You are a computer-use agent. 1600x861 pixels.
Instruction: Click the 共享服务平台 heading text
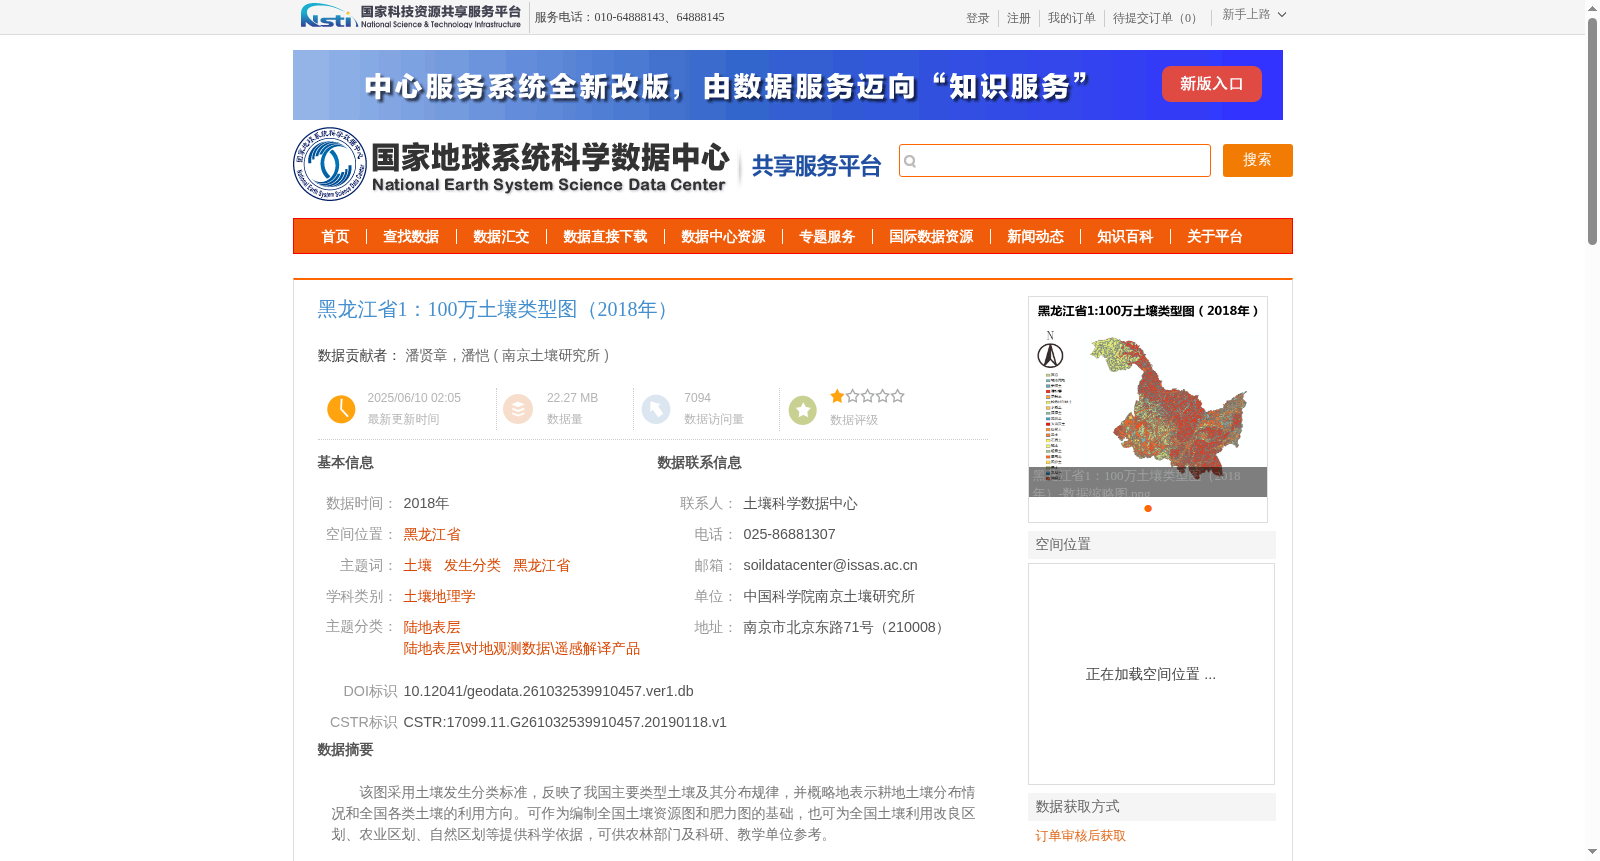click(816, 166)
